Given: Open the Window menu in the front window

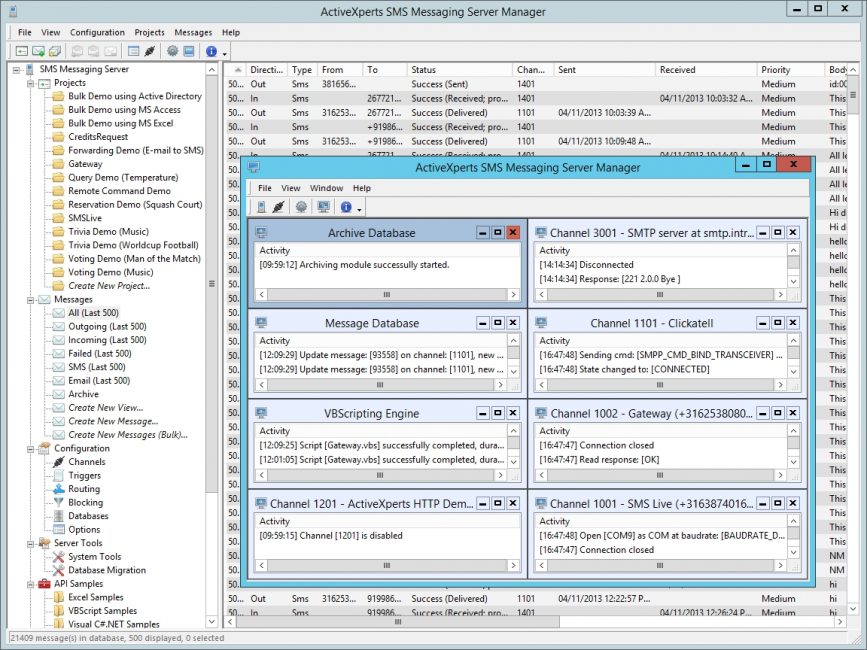Looking at the screenshot, I should (326, 188).
